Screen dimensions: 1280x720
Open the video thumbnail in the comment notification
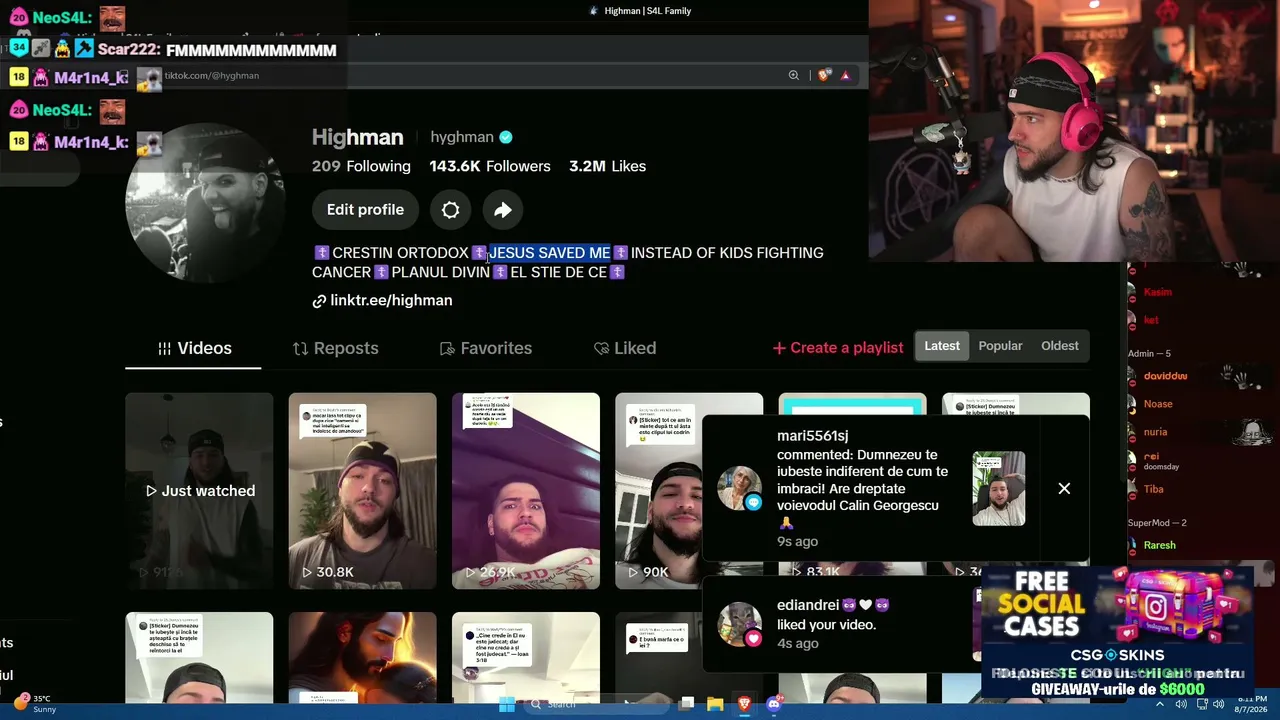click(998, 488)
